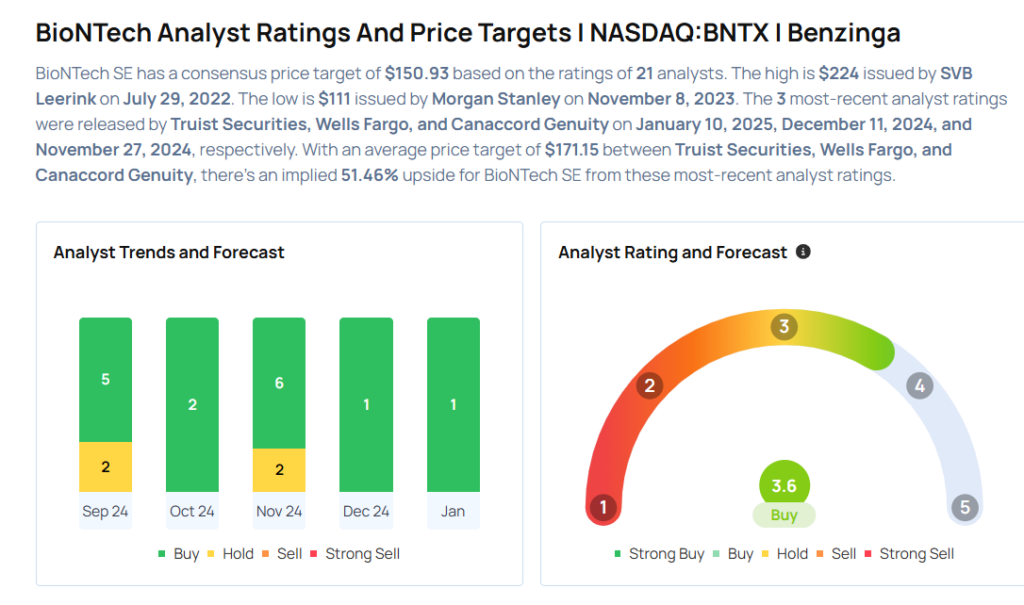The width and height of the screenshot is (1024, 605).
Task: Click the Sep 24 yellow Hold bar segment
Action: (106, 467)
